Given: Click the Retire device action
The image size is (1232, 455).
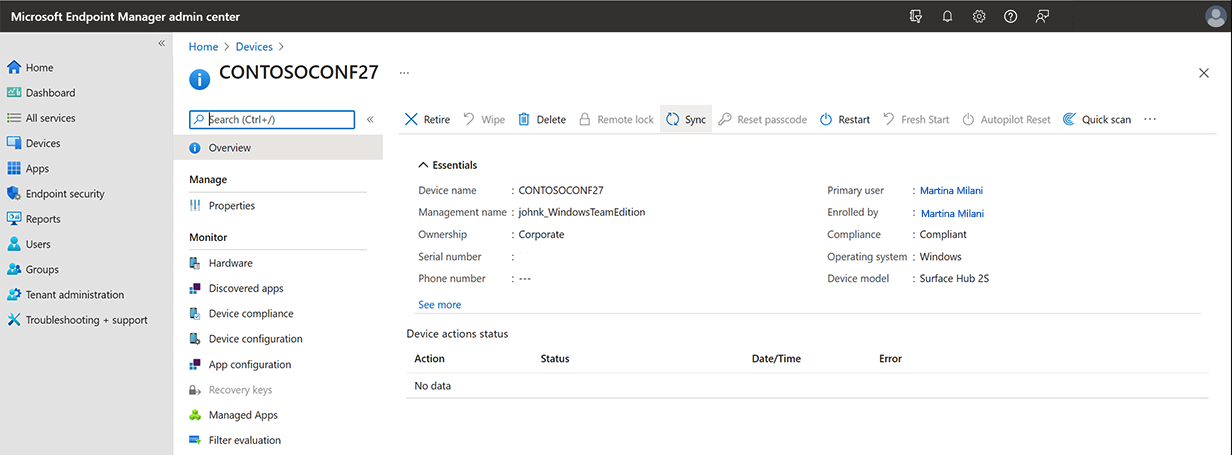Looking at the screenshot, I should coord(427,119).
